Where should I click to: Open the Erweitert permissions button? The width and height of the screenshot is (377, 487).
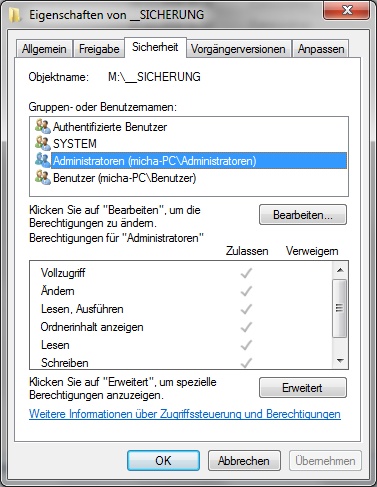click(303, 388)
